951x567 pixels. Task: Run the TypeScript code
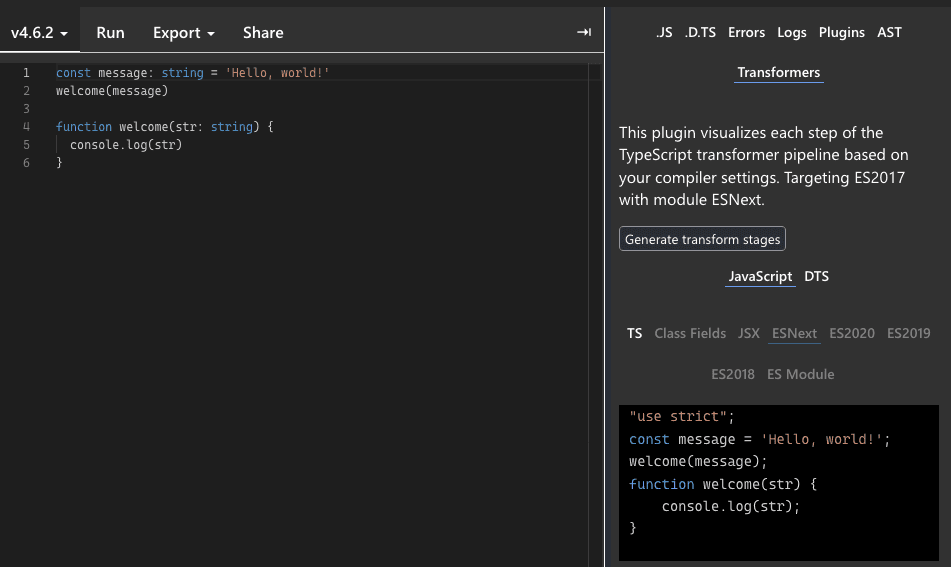(110, 33)
